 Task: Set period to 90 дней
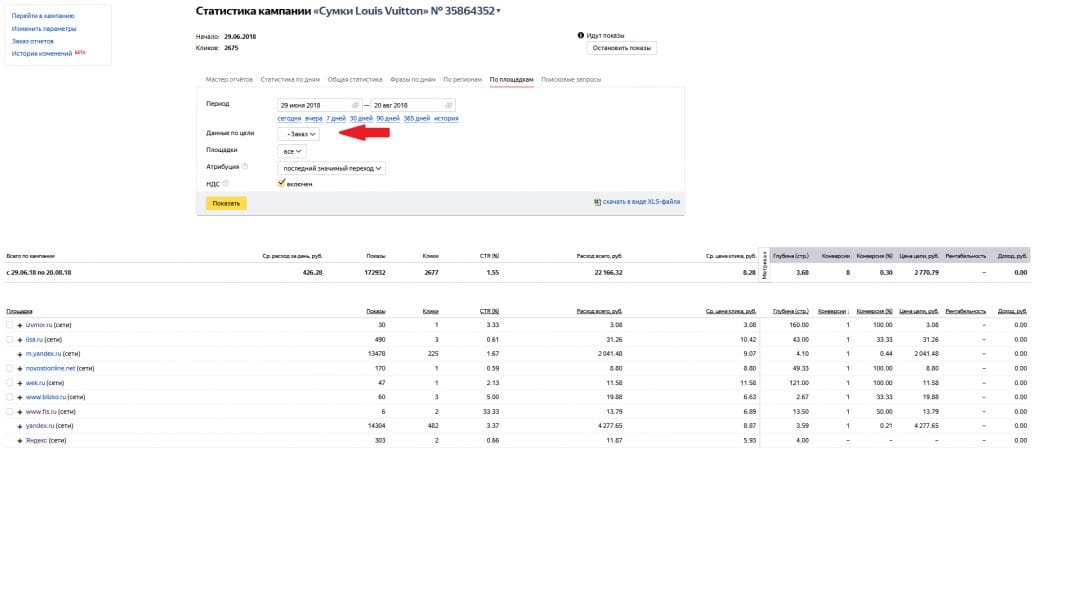(x=388, y=118)
